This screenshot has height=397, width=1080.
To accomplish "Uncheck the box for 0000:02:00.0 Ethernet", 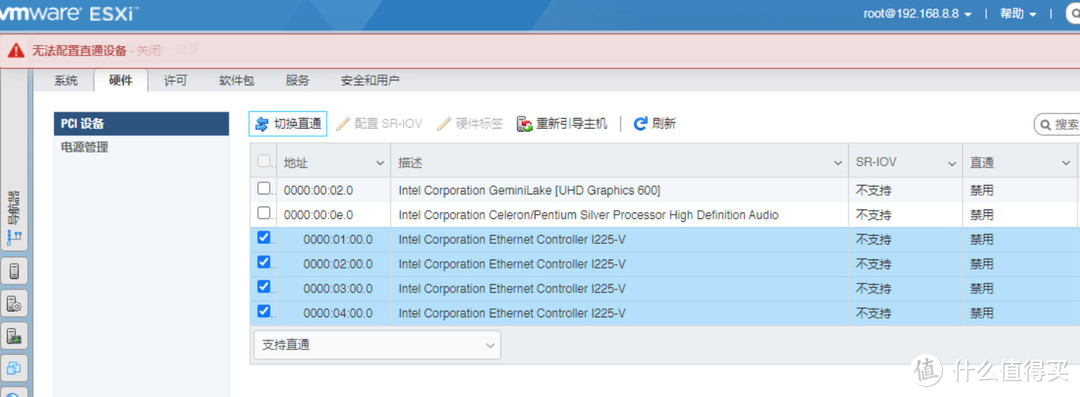I will [x=264, y=263].
